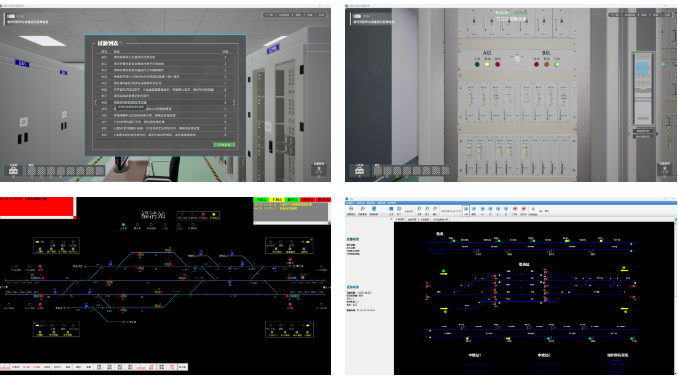Click the first empty inventory slot beside the toolbox

point(32,171)
